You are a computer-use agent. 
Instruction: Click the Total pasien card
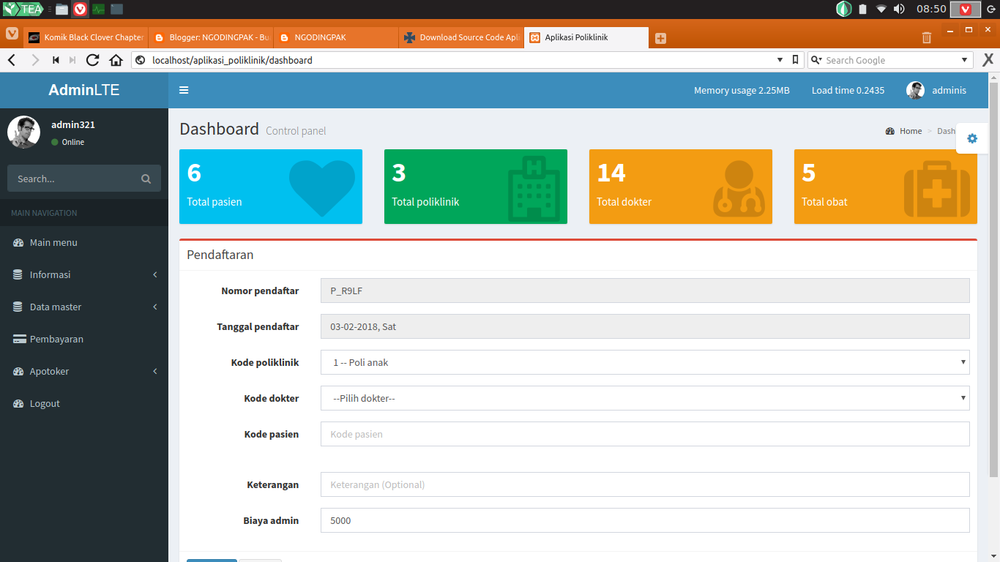(x=270, y=186)
